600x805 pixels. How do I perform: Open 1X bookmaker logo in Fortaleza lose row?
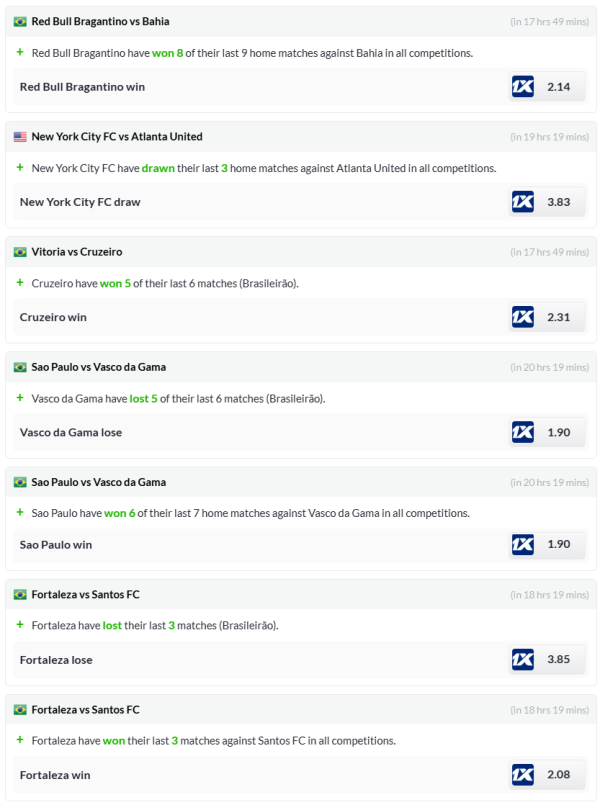(522, 660)
